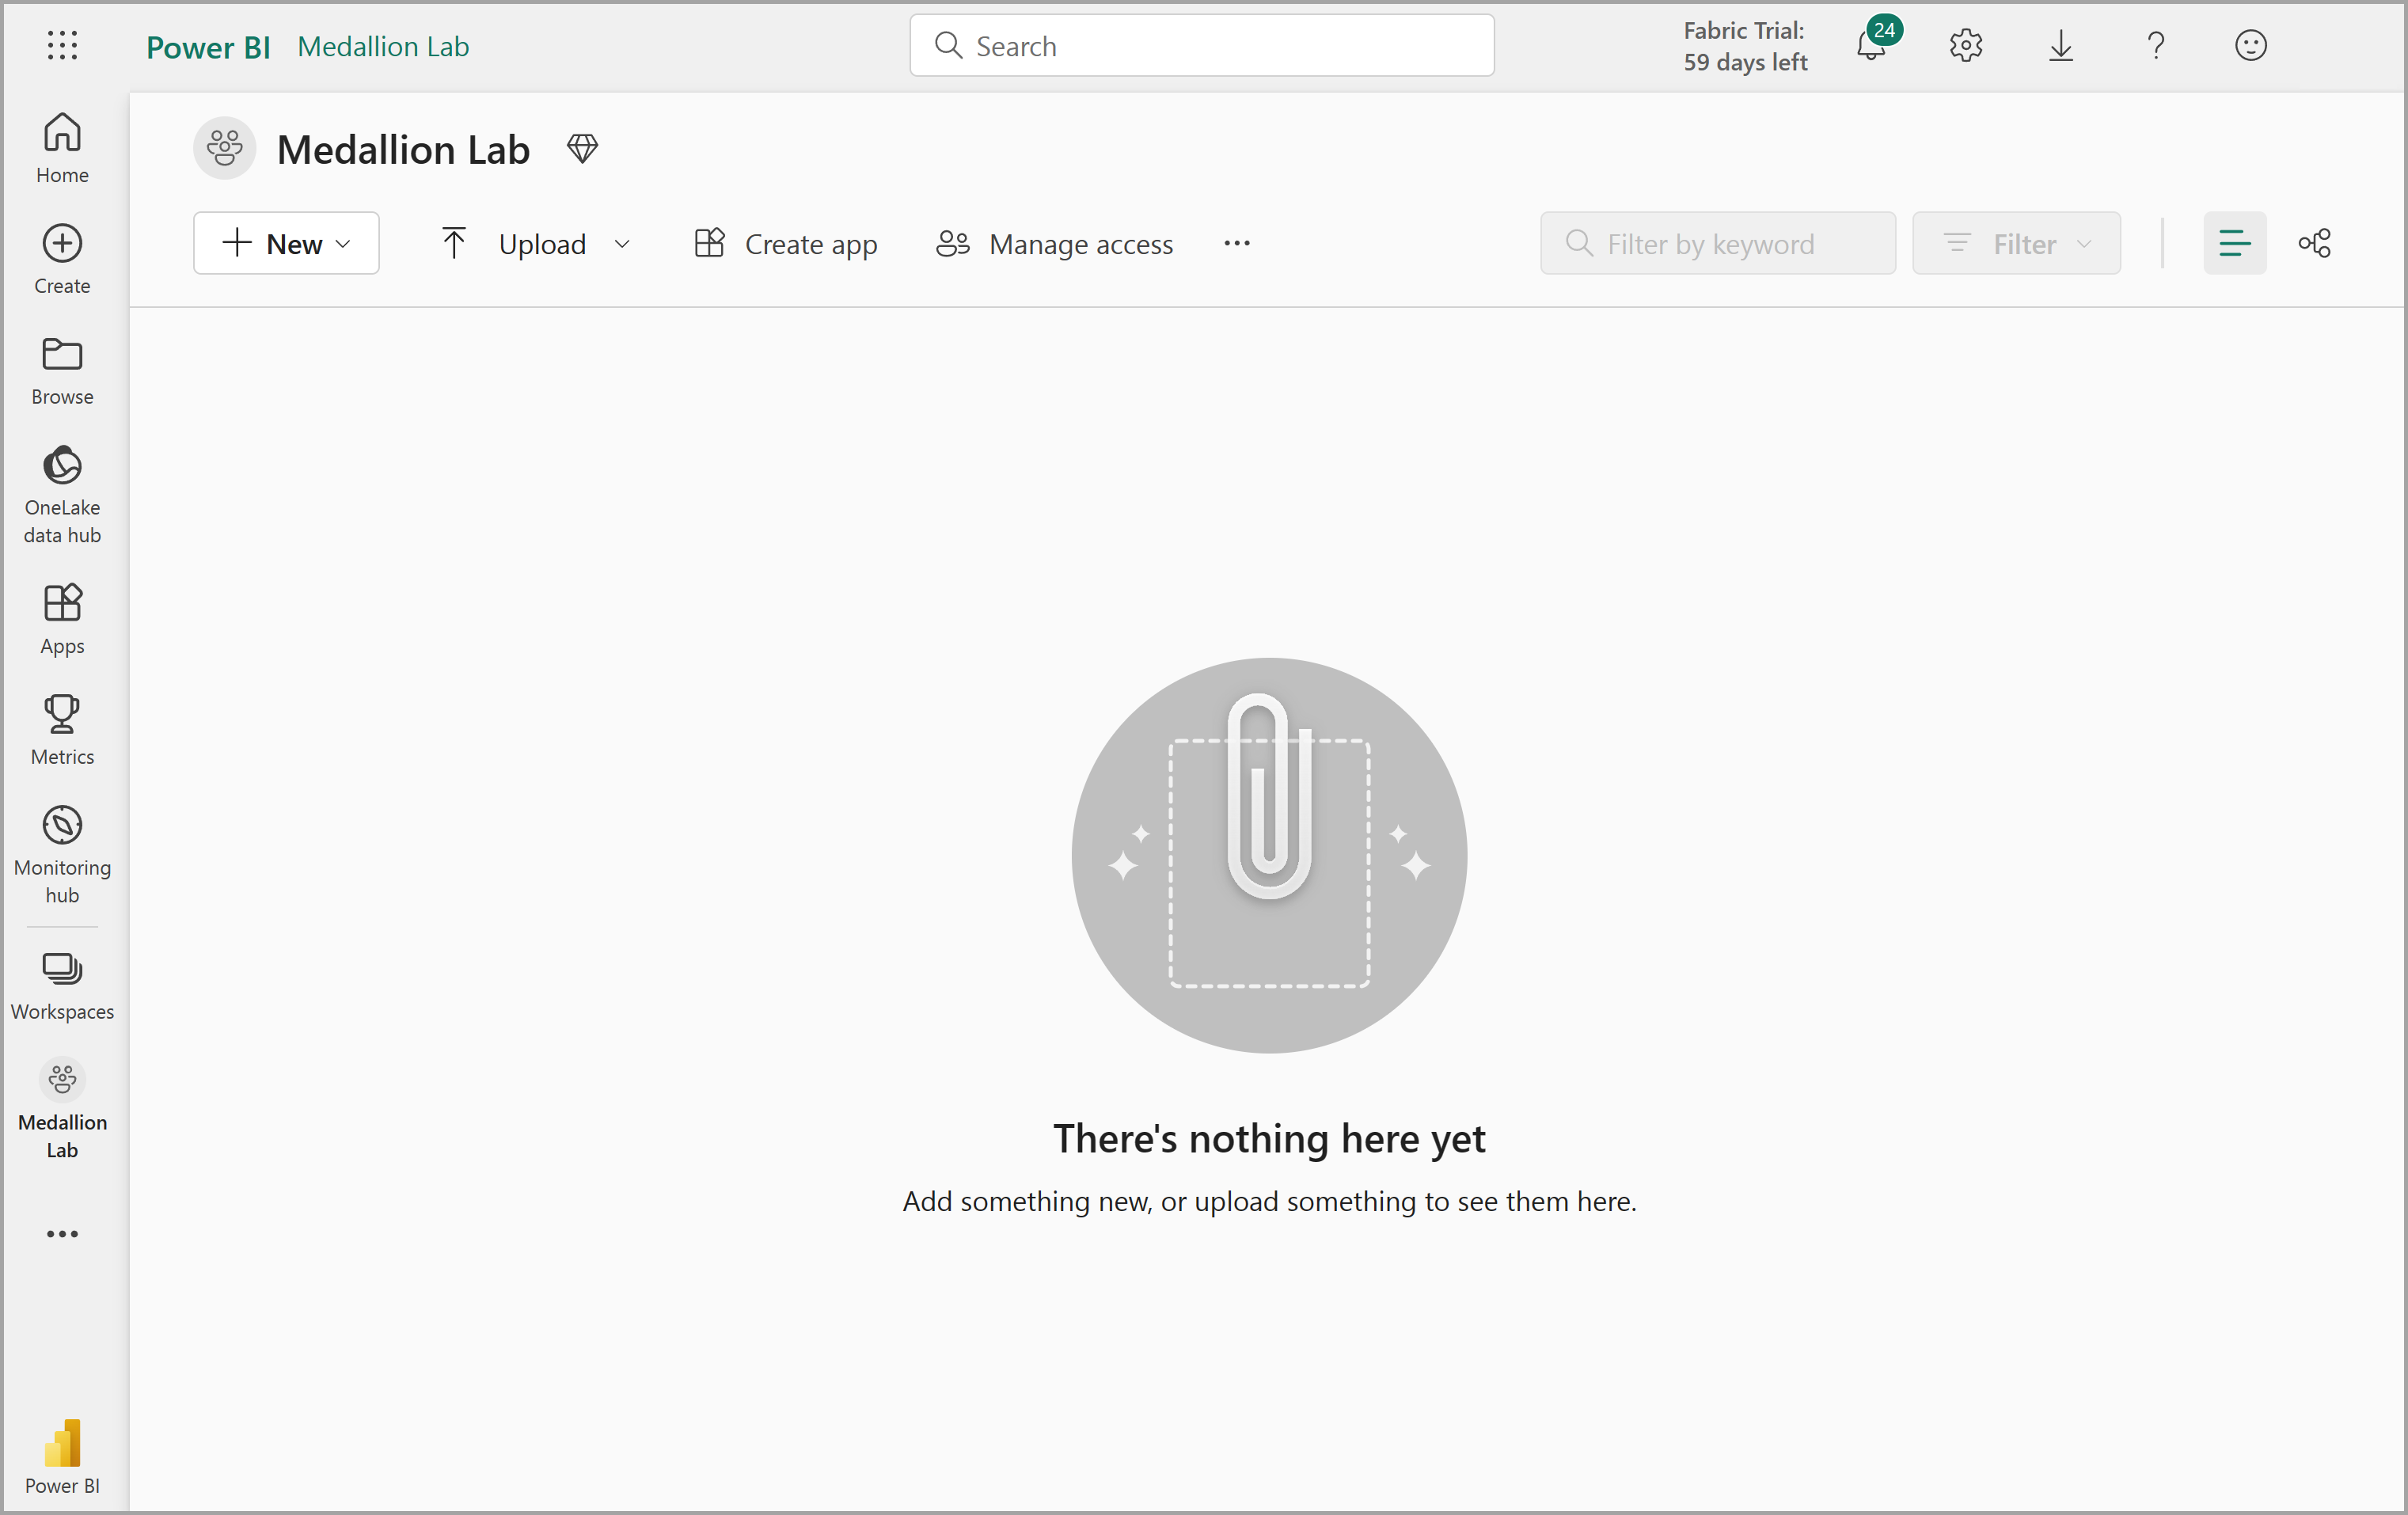The width and height of the screenshot is (2408, 1515).
Task: Click the diamond icon next to Medallion Lab
Action: tap(583, 148)
